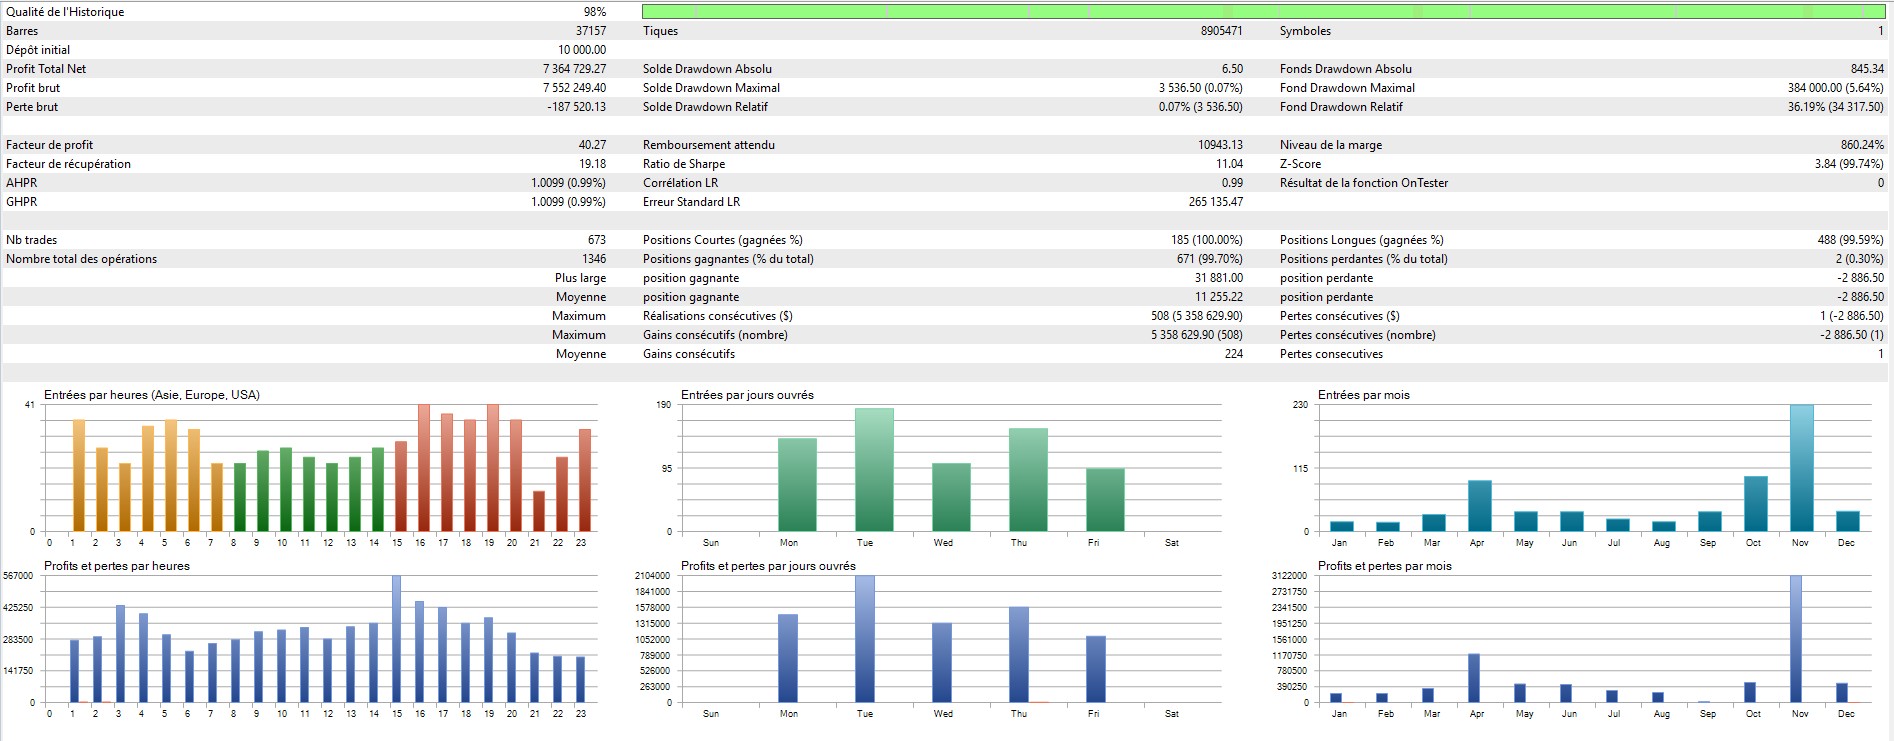1894x741 pixels.
Task: Select the "Erreur Standard LR" value 265 135.47
Action: pos(1216,202)
